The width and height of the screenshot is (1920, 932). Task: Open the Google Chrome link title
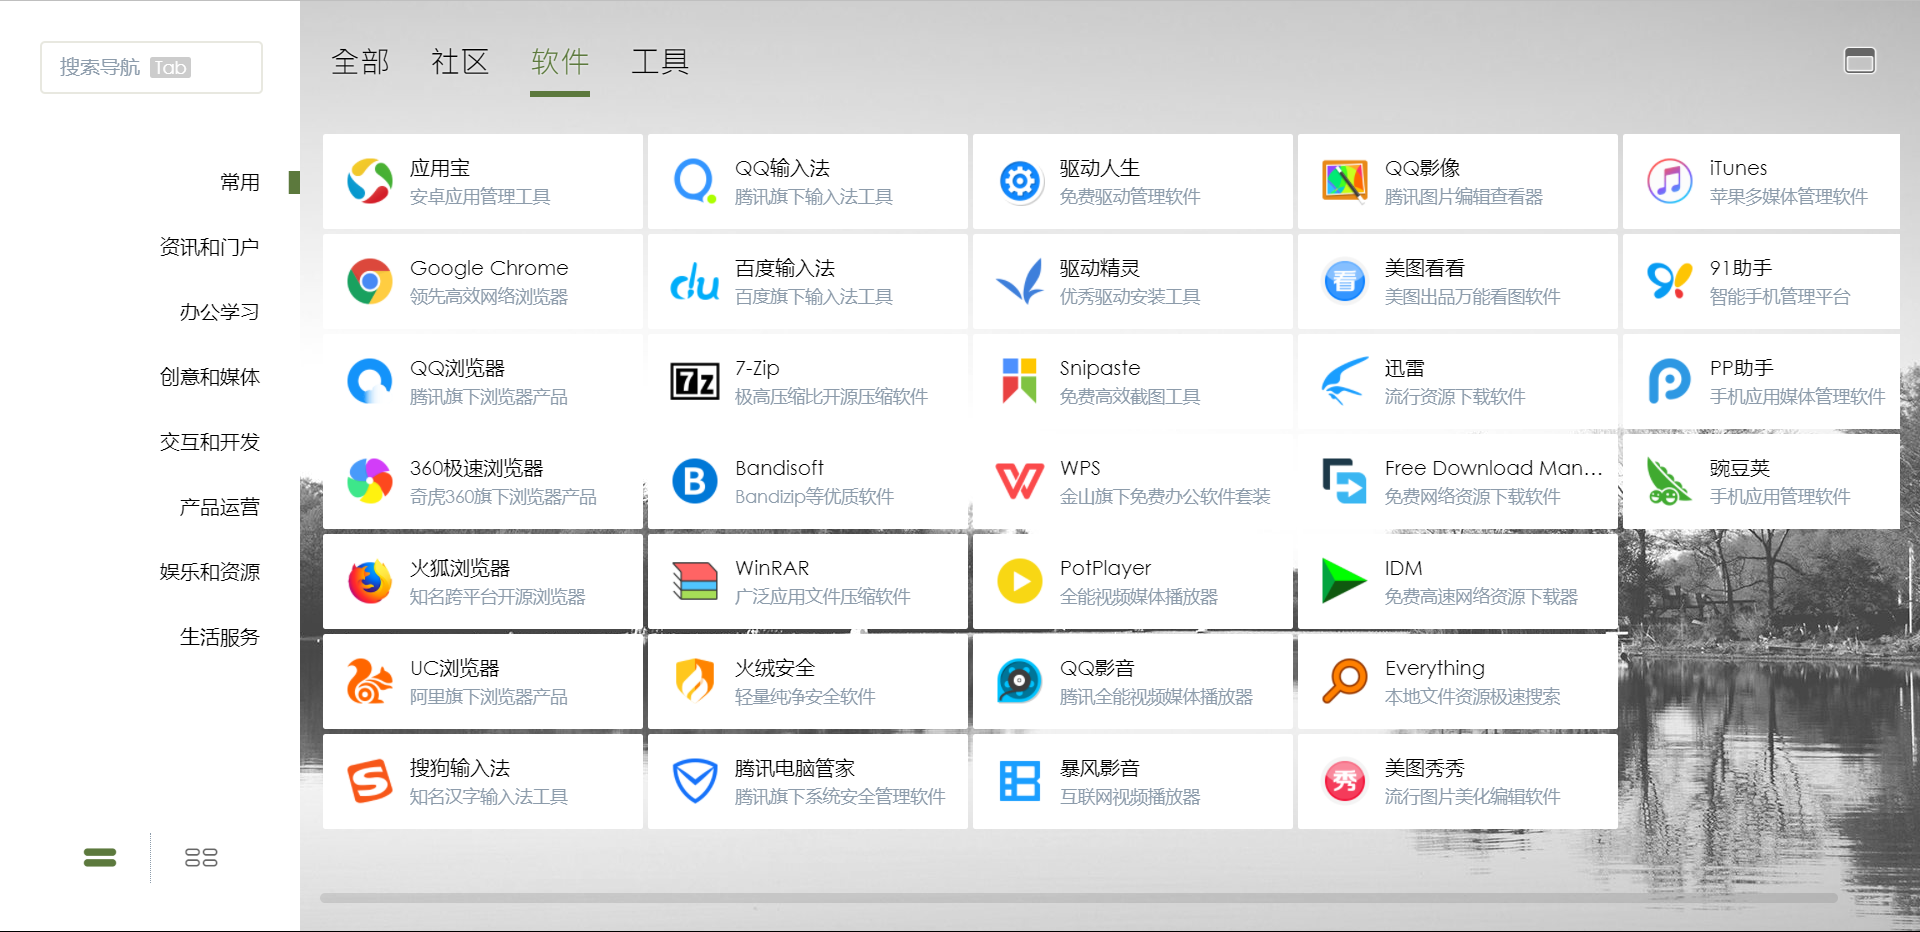[489, 268]
